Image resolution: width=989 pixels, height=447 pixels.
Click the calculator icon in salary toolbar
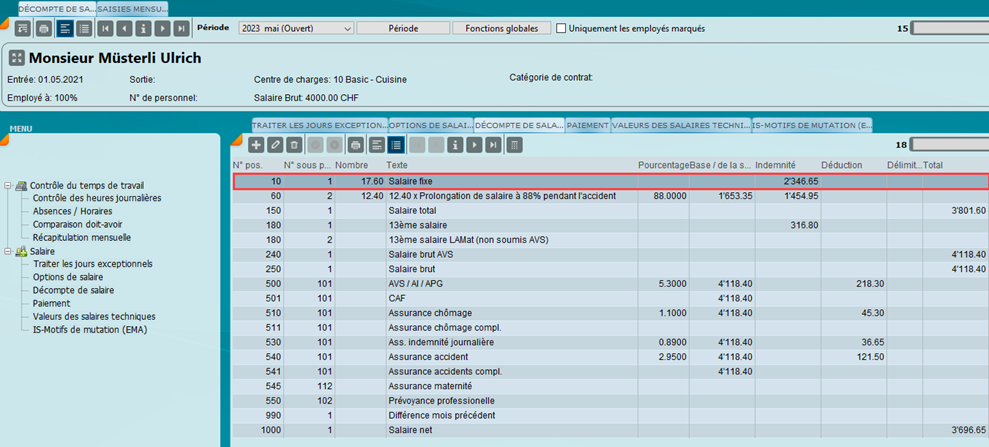(x=515, y=145)
